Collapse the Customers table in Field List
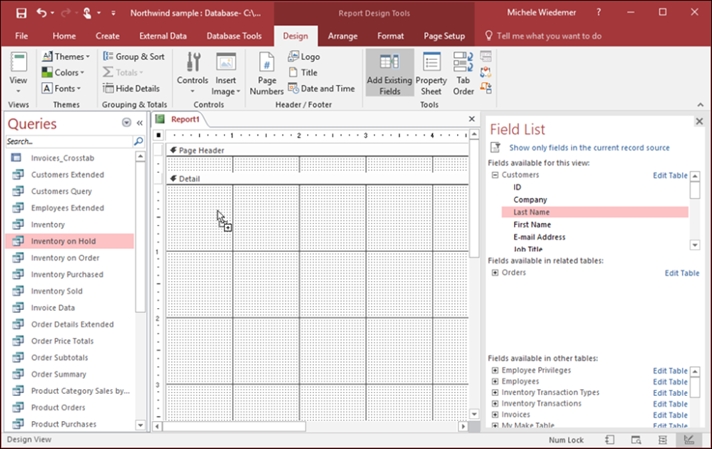This screenshot has height=449, width=712. tap(495, 175)
